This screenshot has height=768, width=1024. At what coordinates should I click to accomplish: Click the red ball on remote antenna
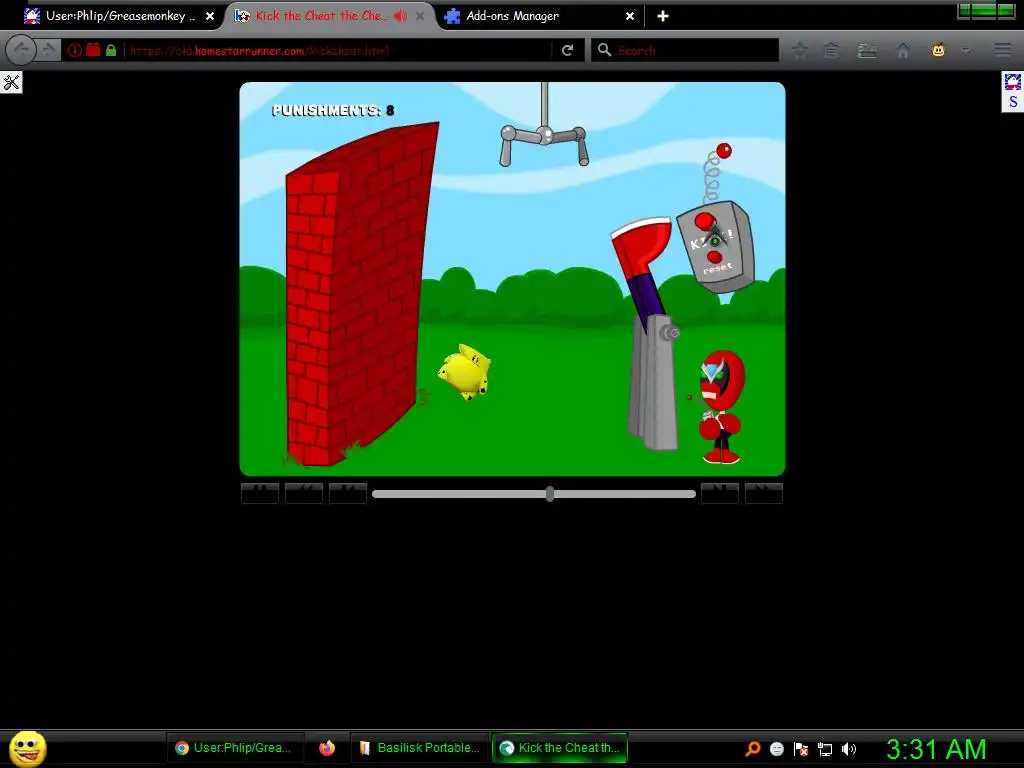tap(724, 151)
